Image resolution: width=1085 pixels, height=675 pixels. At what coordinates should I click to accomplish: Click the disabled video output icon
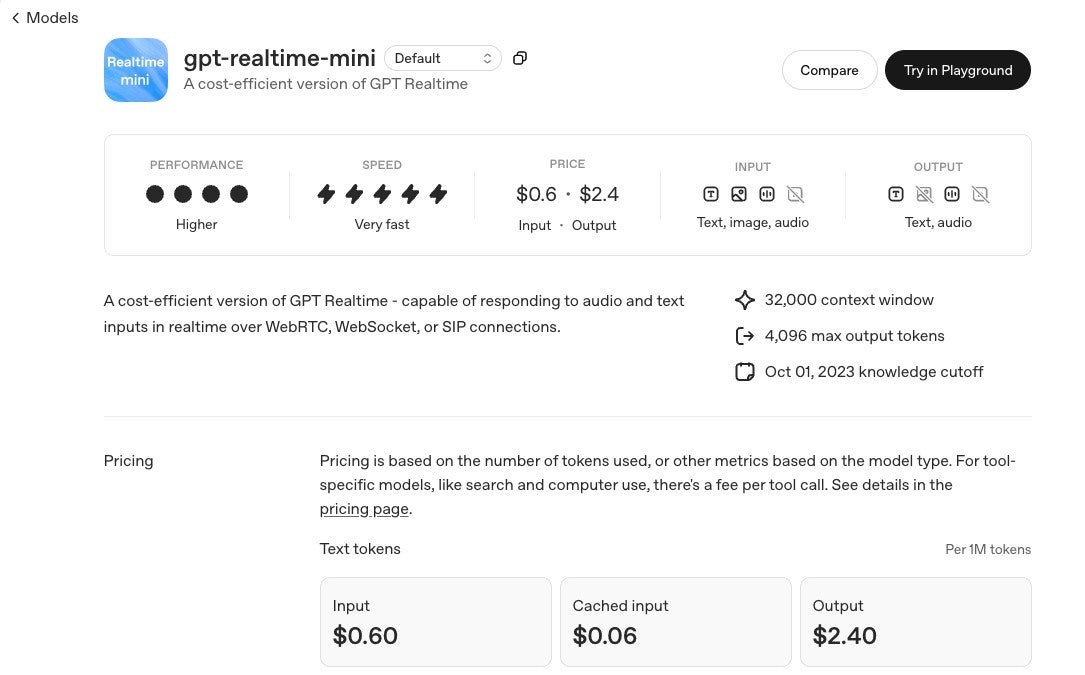coord(980,194)
